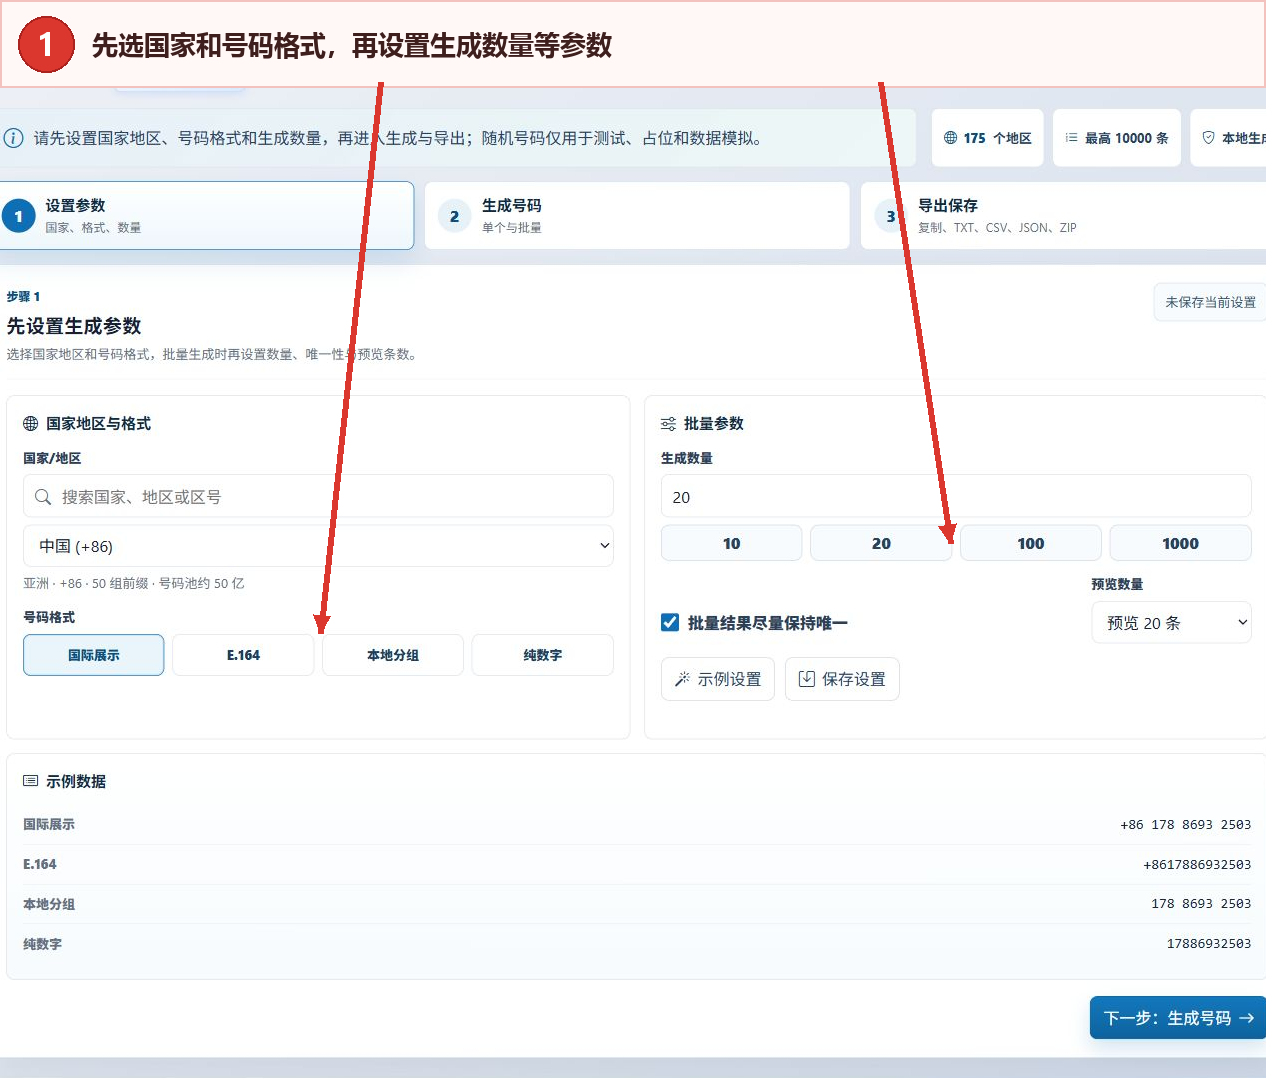Click the arrow icon on 下一步：生成号码
The image size is (1266, 1078).
coord(1246,1018)
